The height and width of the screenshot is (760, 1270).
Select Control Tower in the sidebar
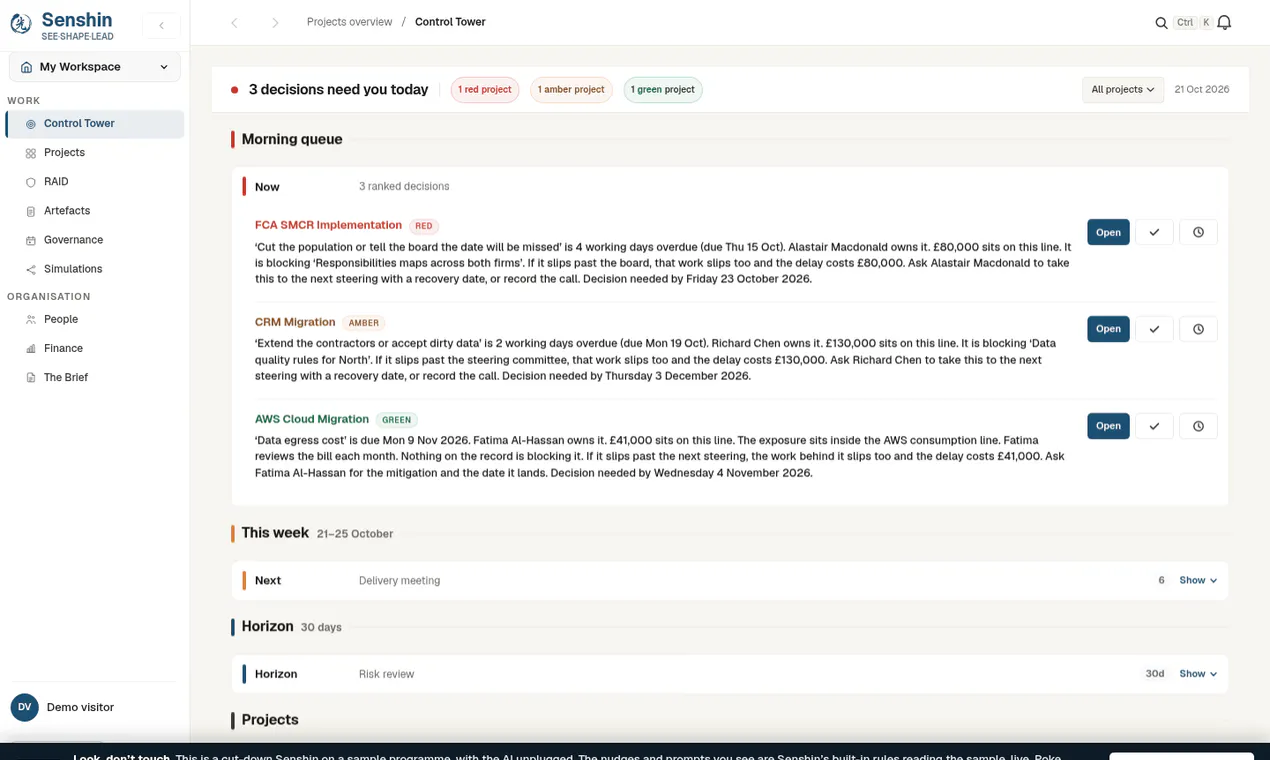coord(95,124)
